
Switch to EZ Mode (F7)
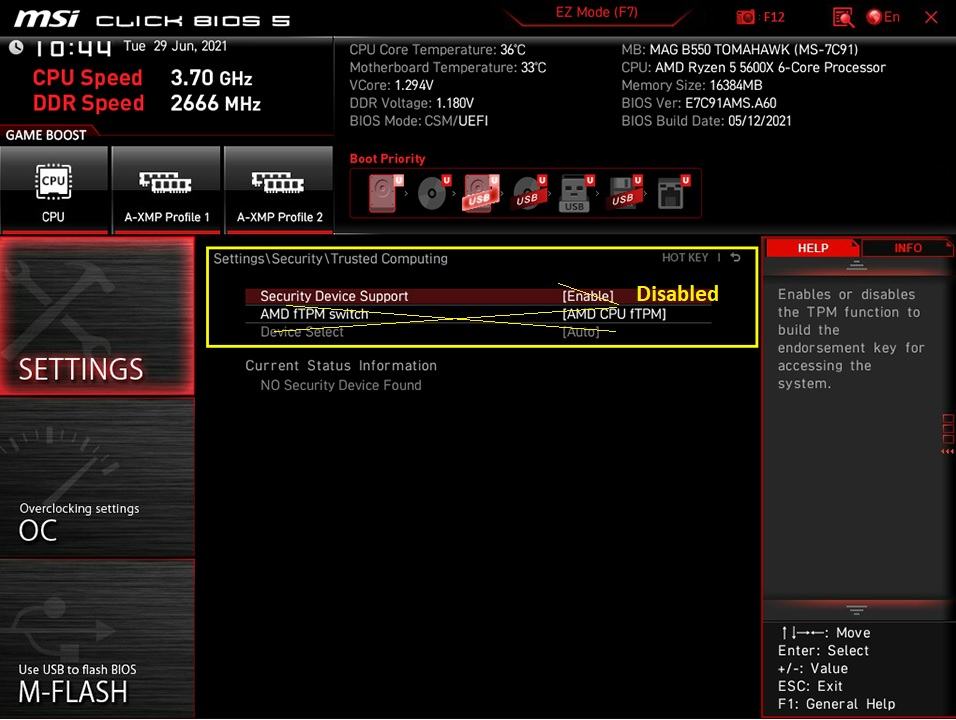(x=596, y=12)
